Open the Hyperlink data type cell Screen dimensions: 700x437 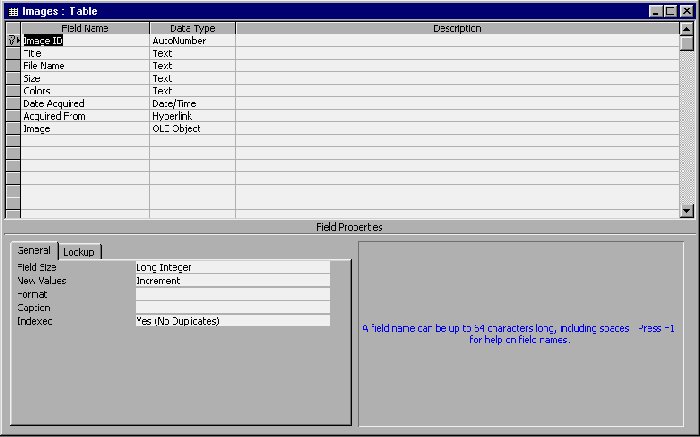[x=192, y=116]
